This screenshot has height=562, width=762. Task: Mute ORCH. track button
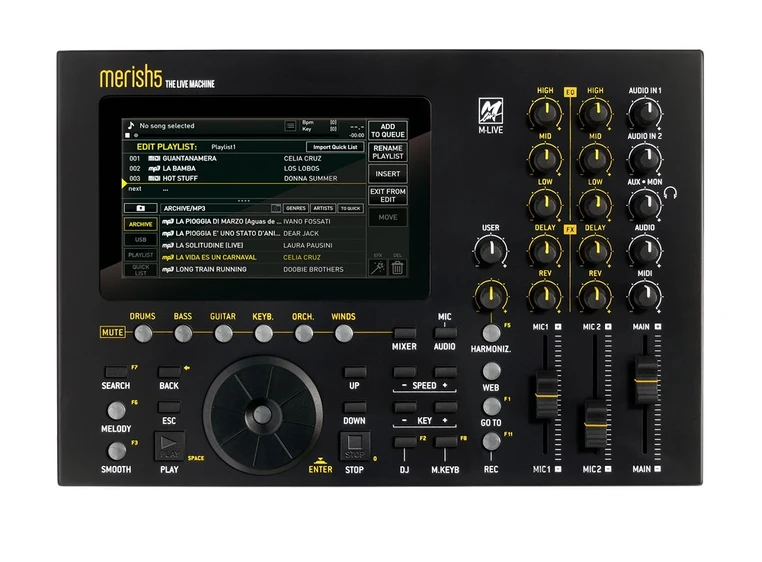tap(304, 334)
